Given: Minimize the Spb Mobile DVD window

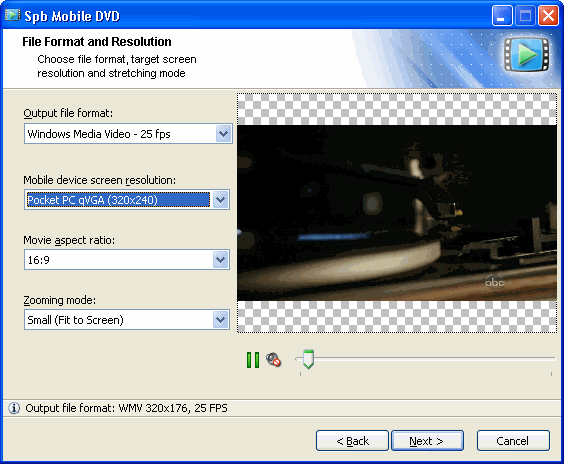Looking at the screenshot, I should pyautogui.click(x=502, y=16).
